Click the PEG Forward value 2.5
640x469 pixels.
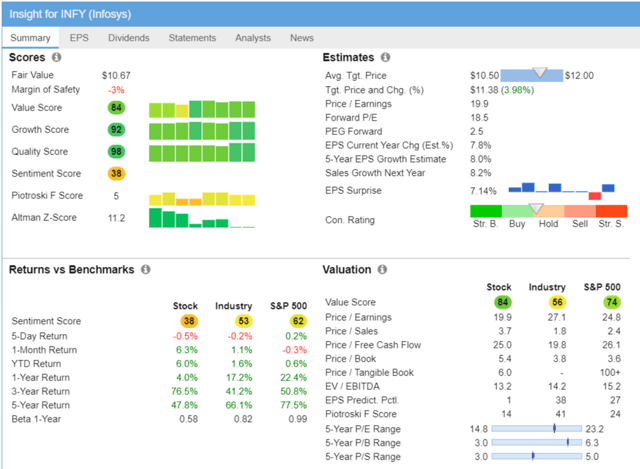click(477, 131)
